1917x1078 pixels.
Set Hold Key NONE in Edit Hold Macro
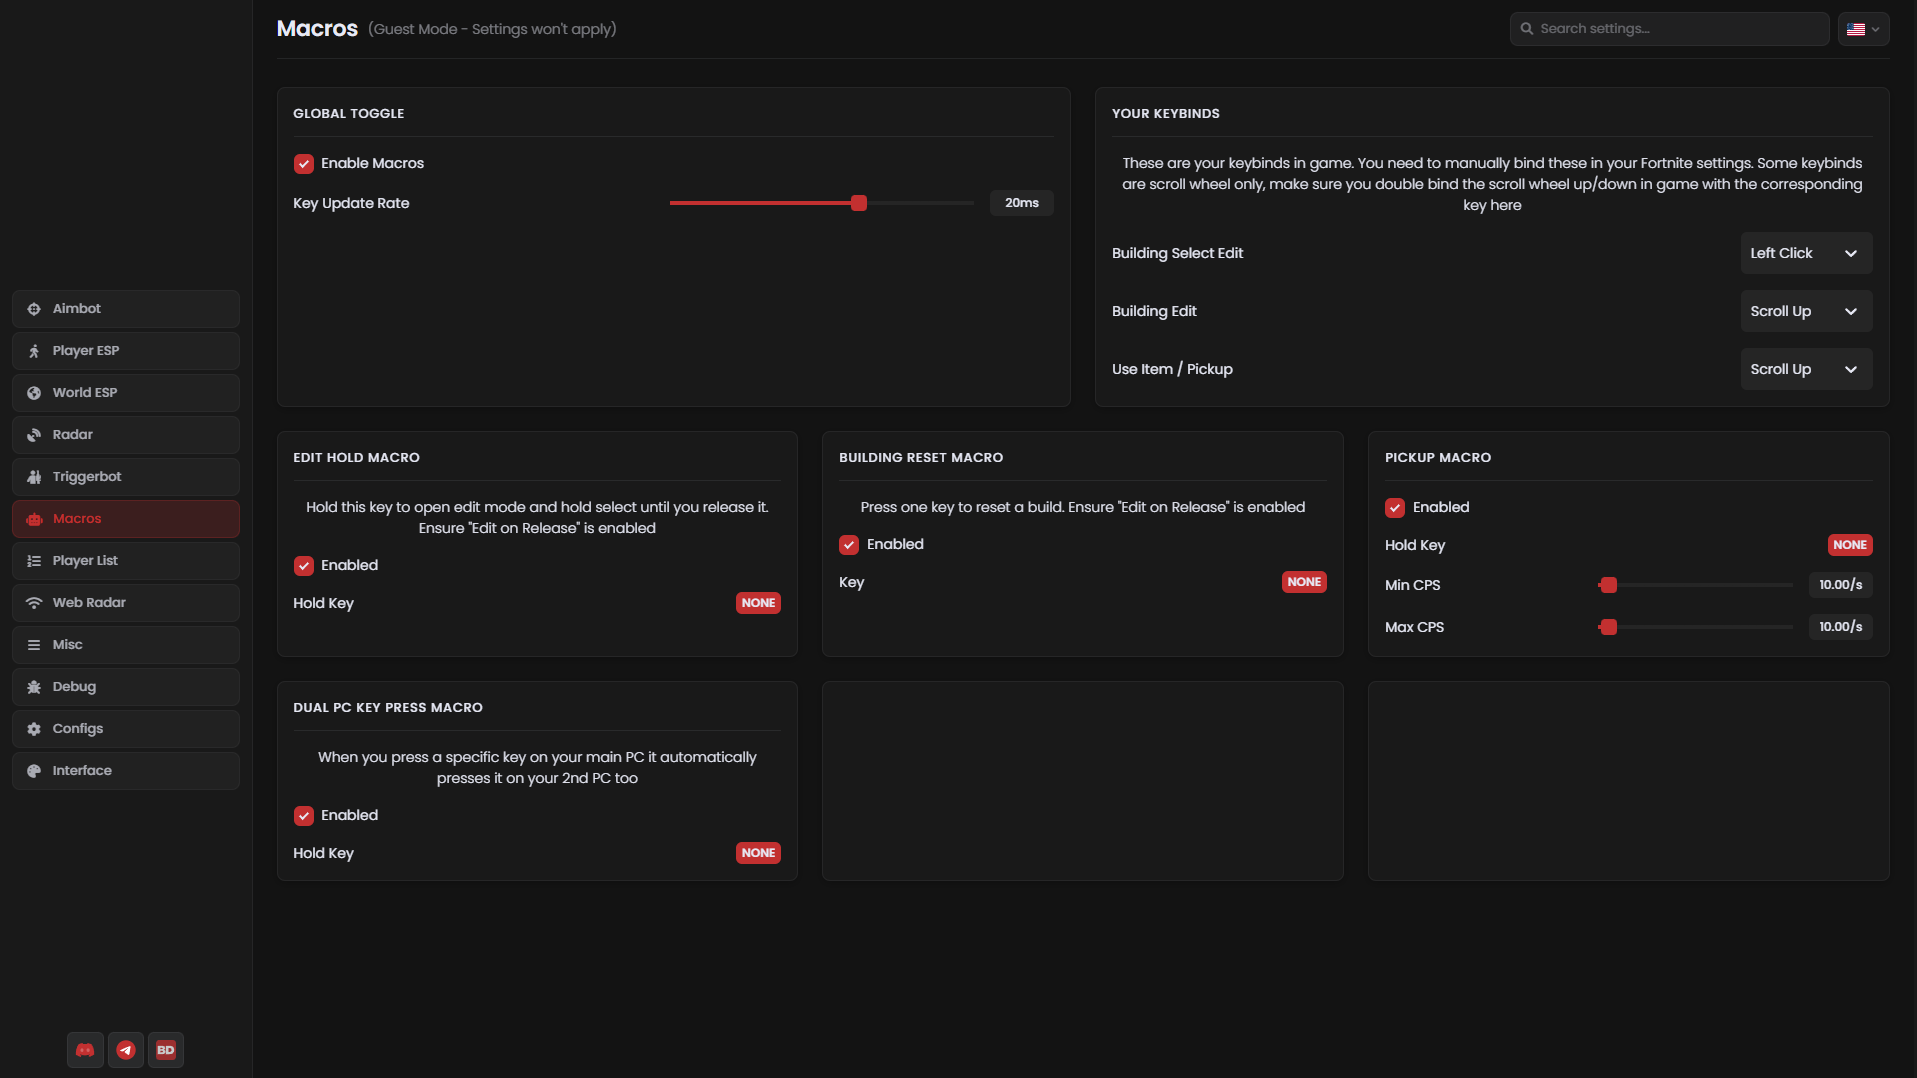coord(758,603)
